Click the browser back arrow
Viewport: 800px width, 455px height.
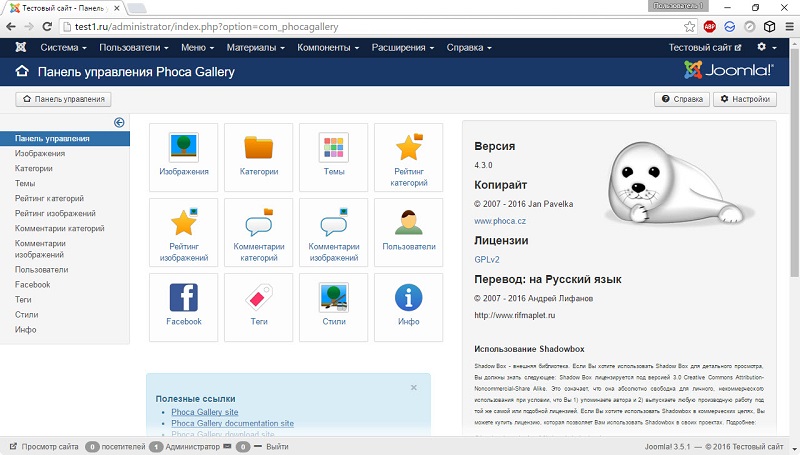click(11, 27)
